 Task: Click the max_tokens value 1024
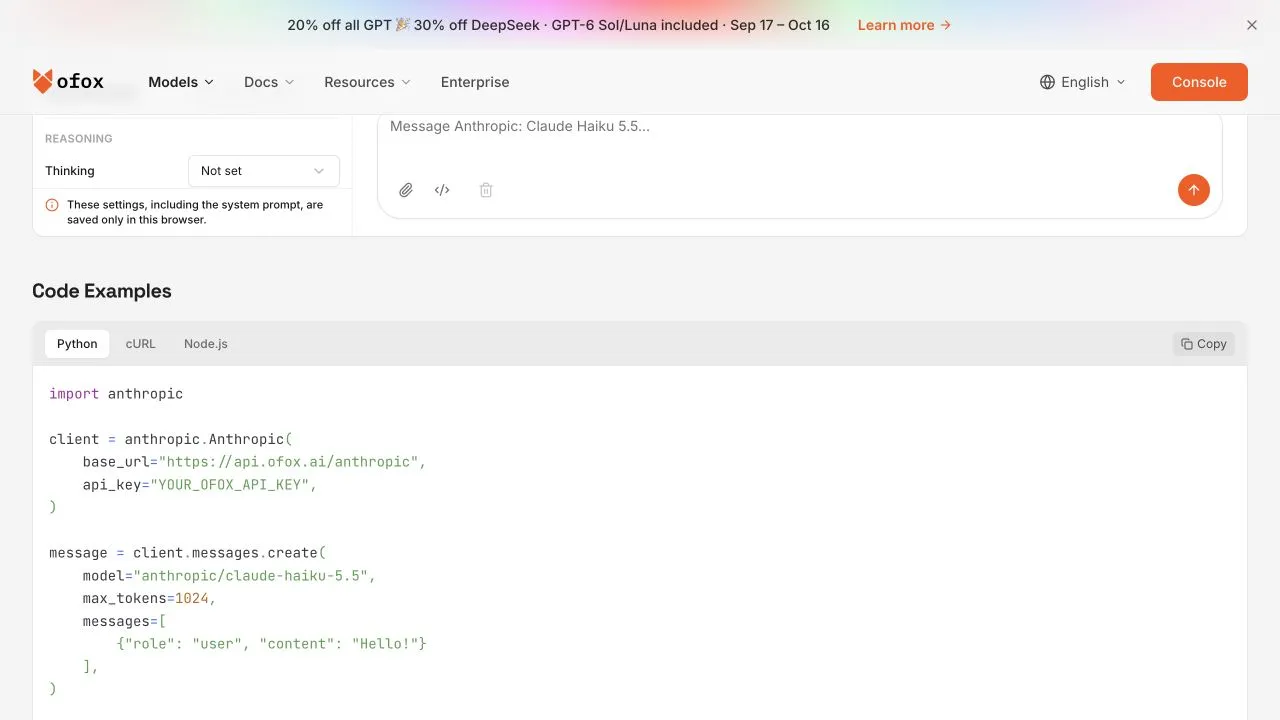192,599
